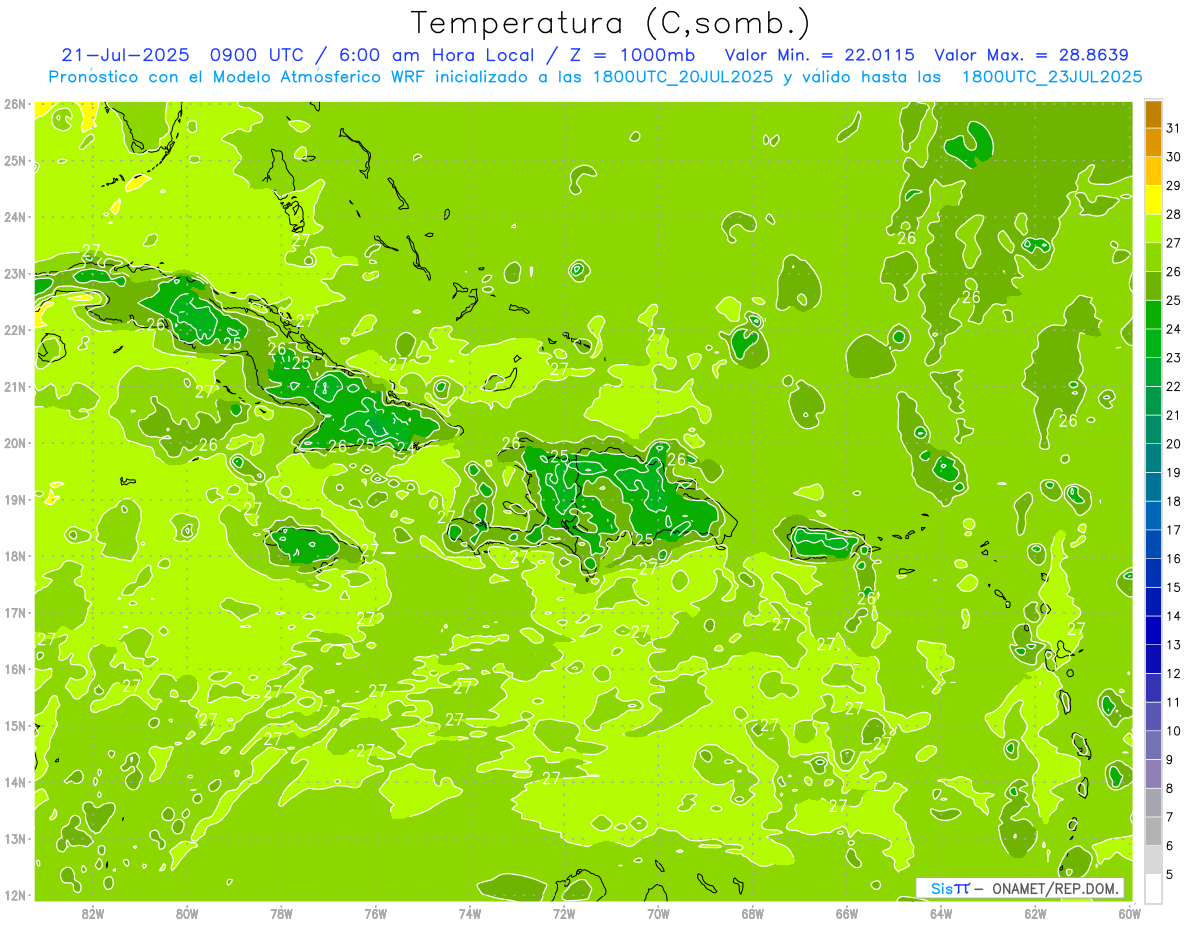Click the 26N latitude axis label
1200x927 pixels.
point(14,104)
